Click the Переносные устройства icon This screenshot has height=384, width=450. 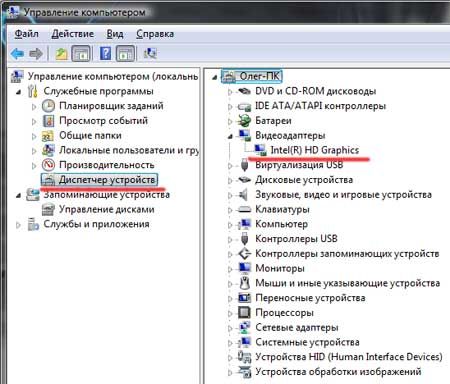[x=244, y=297]
